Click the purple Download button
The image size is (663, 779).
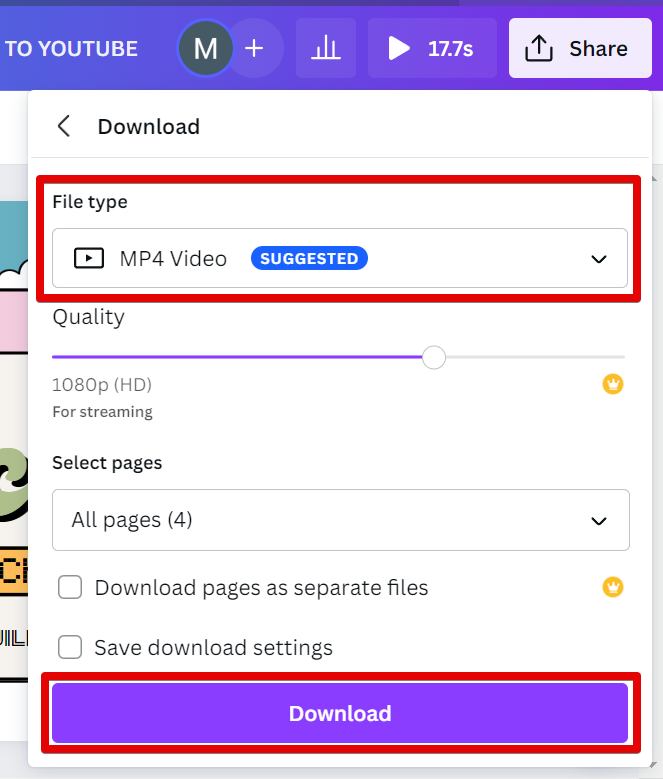click(340, 713)
